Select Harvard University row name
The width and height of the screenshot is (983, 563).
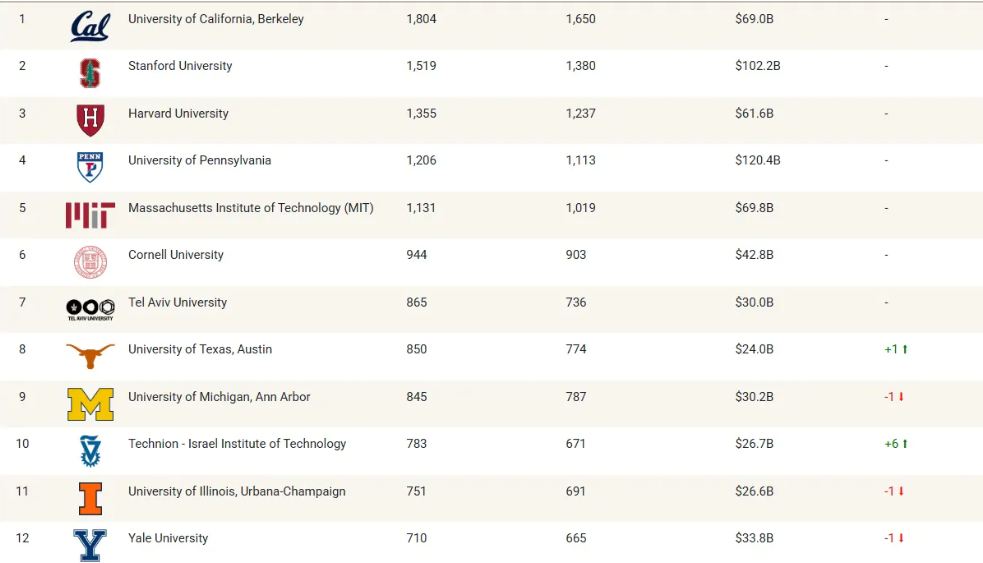click(178, 113)
